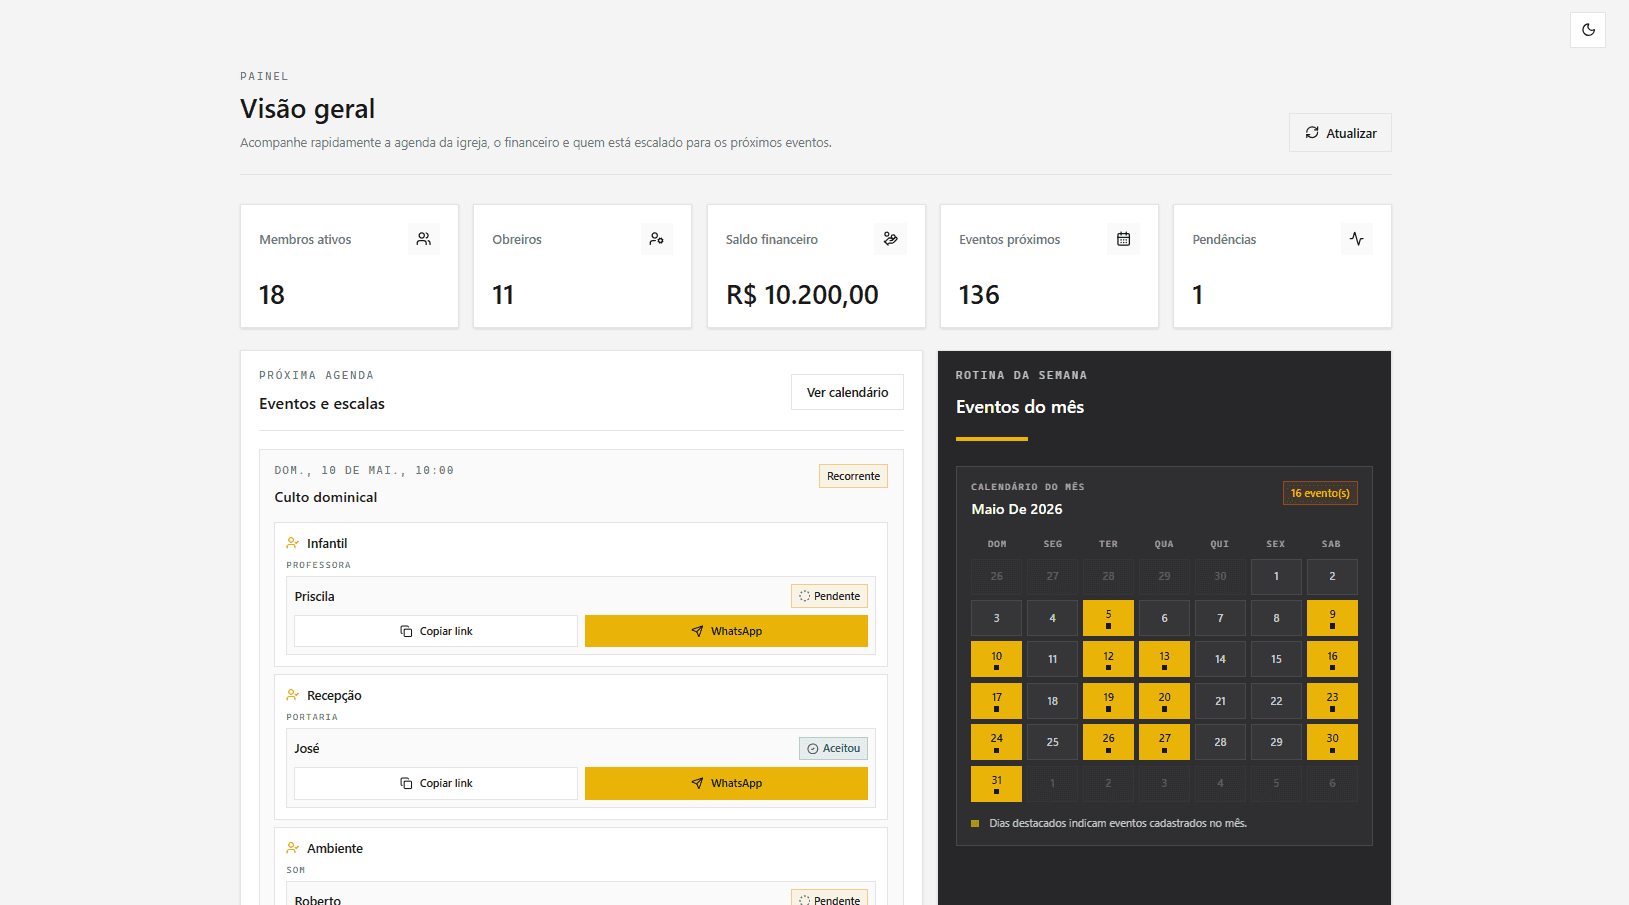Select May 23 in the calendar
The height and width of the screenshot is (905, 1629).
click(1332, 701)
